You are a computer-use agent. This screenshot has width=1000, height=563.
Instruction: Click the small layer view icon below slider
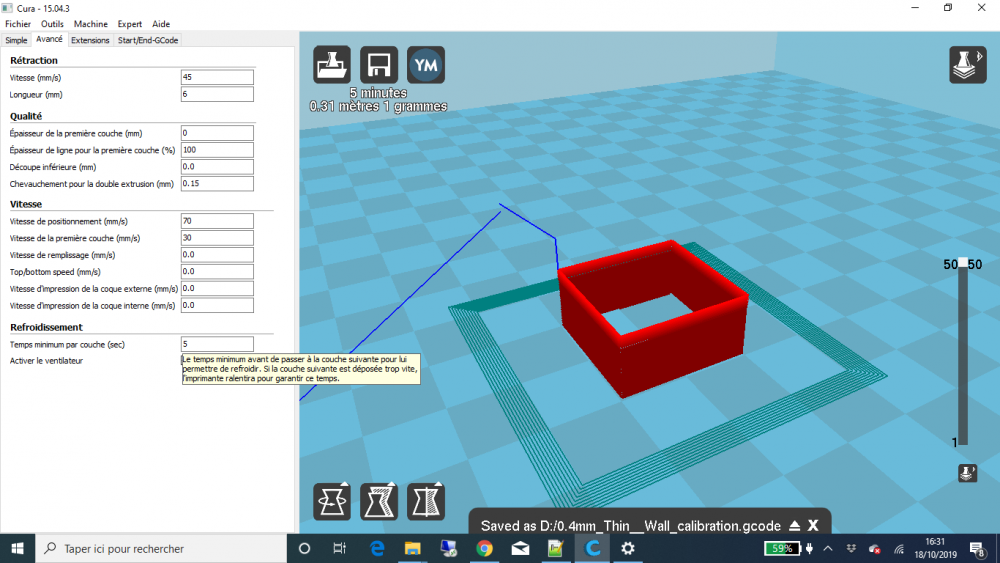[967, 473]
